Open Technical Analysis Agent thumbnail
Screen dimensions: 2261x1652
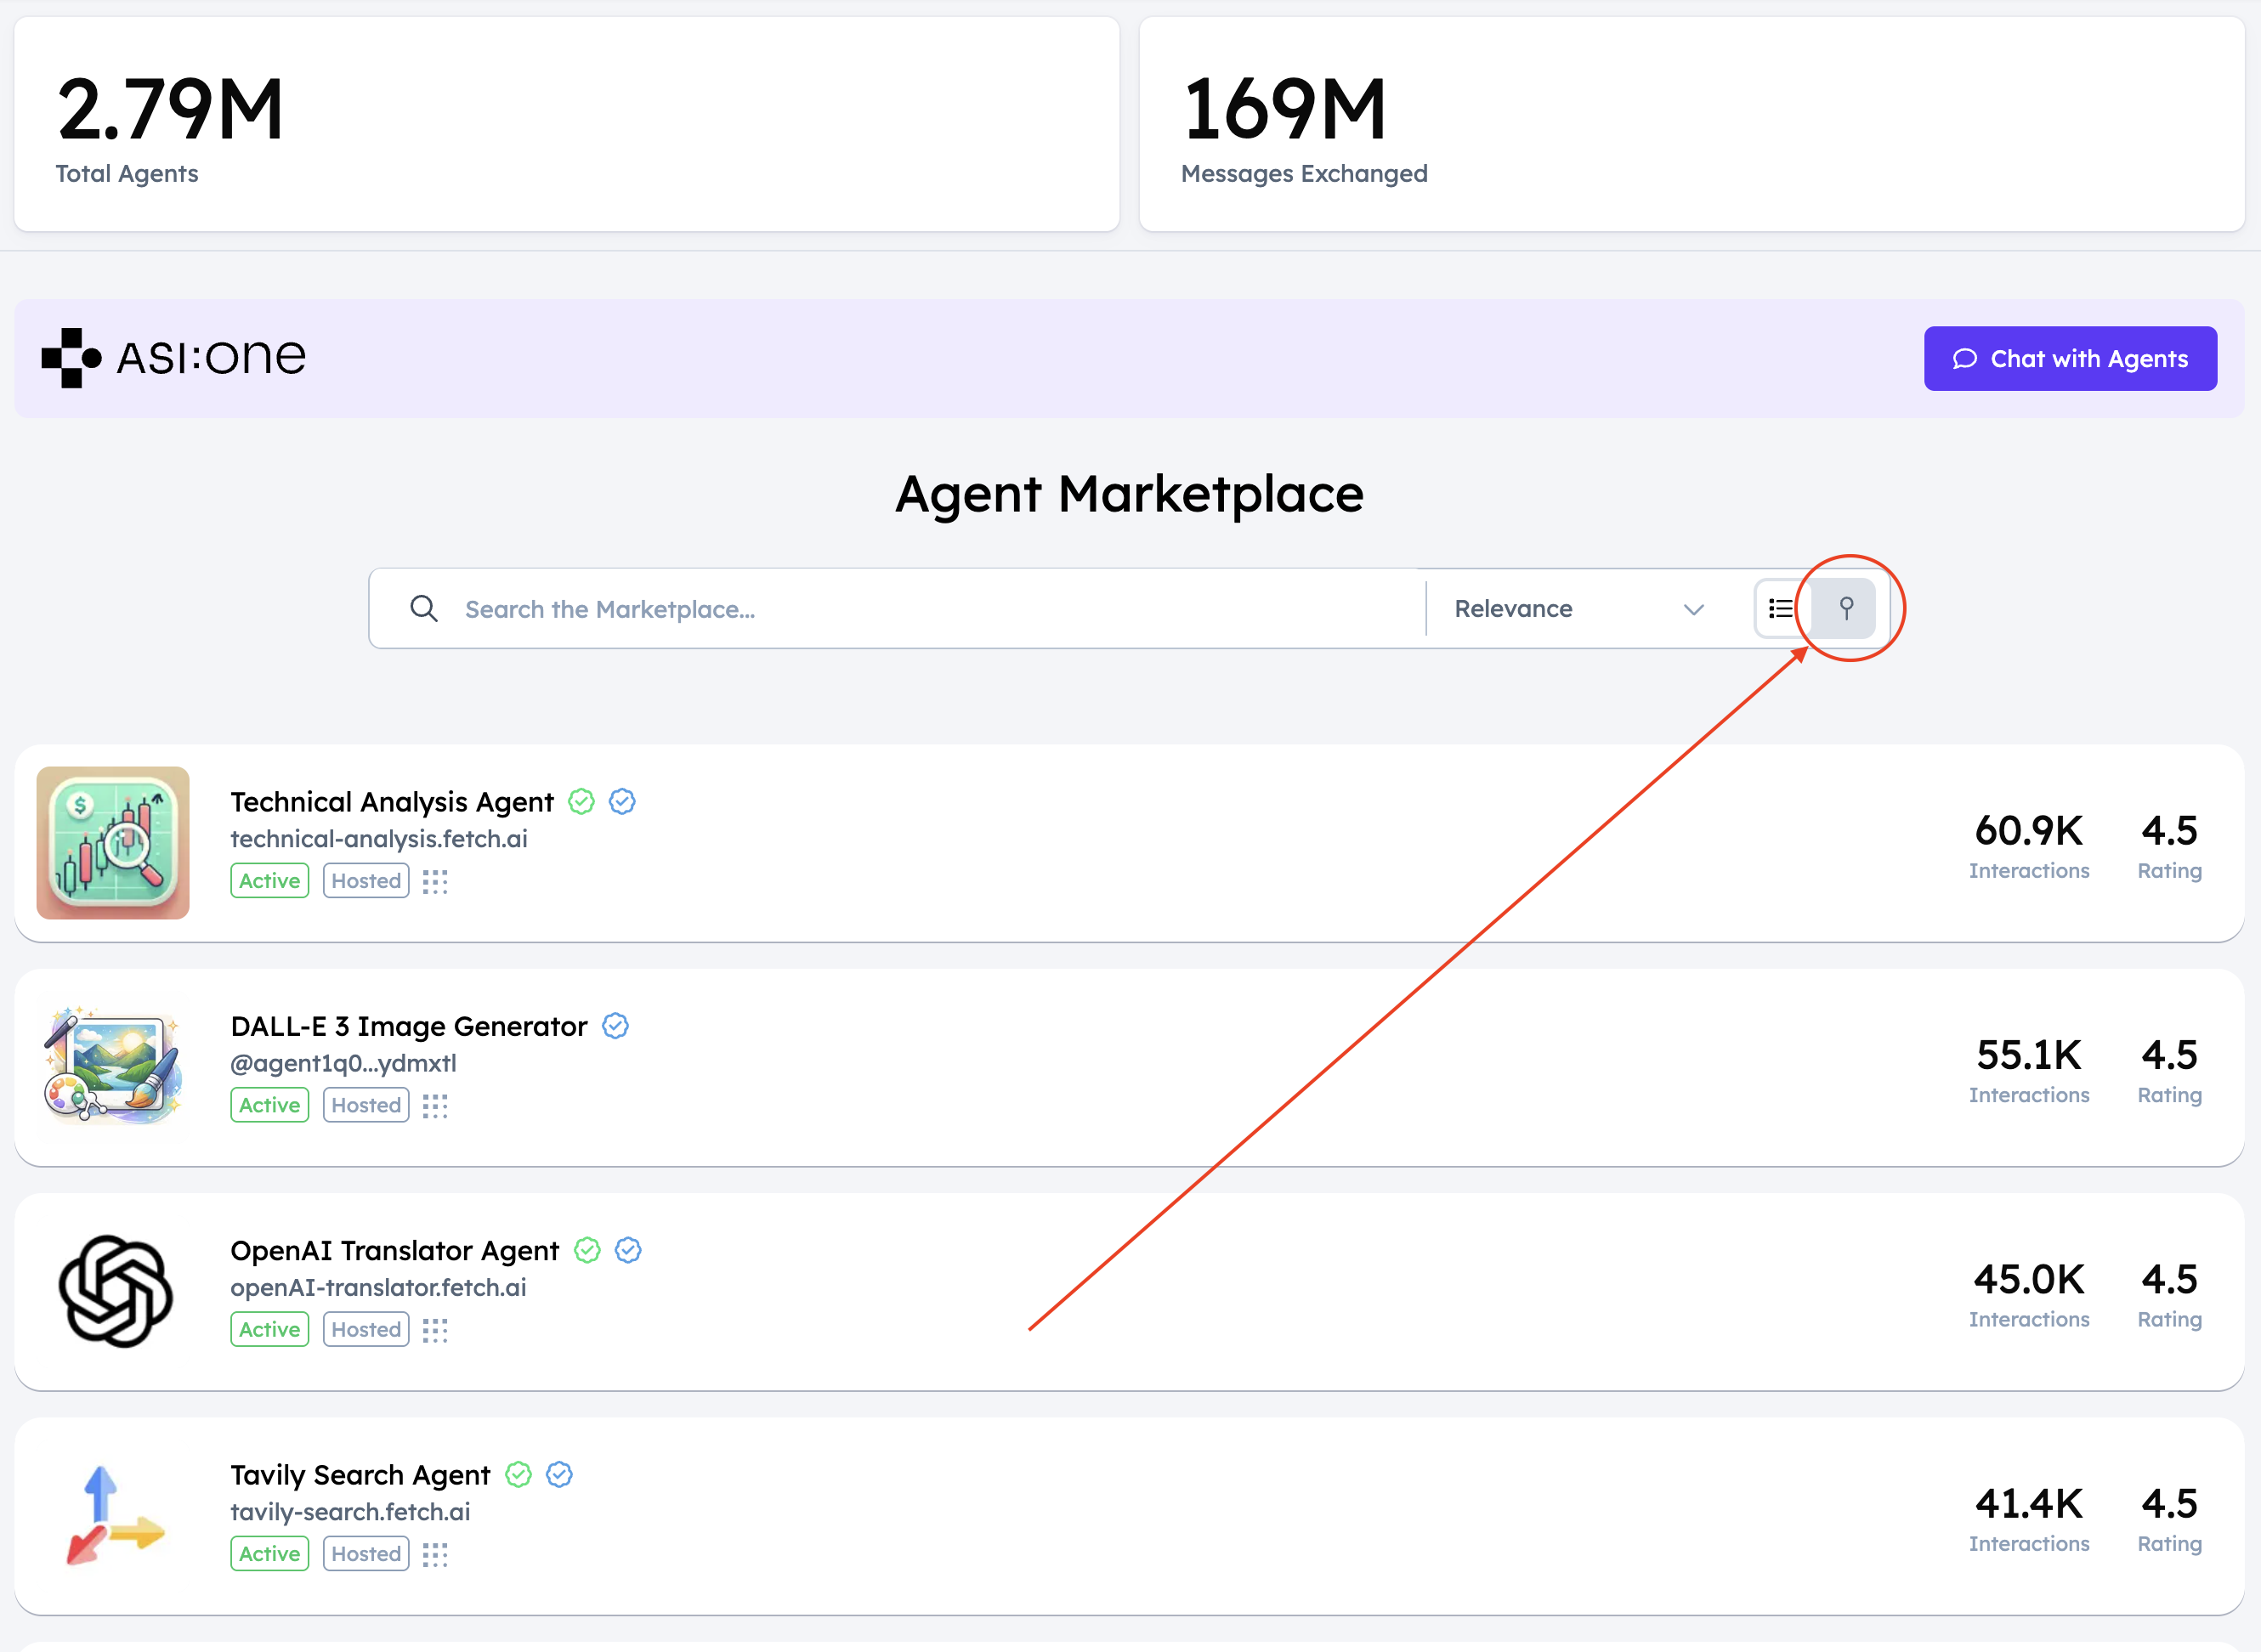click(113, 843)
